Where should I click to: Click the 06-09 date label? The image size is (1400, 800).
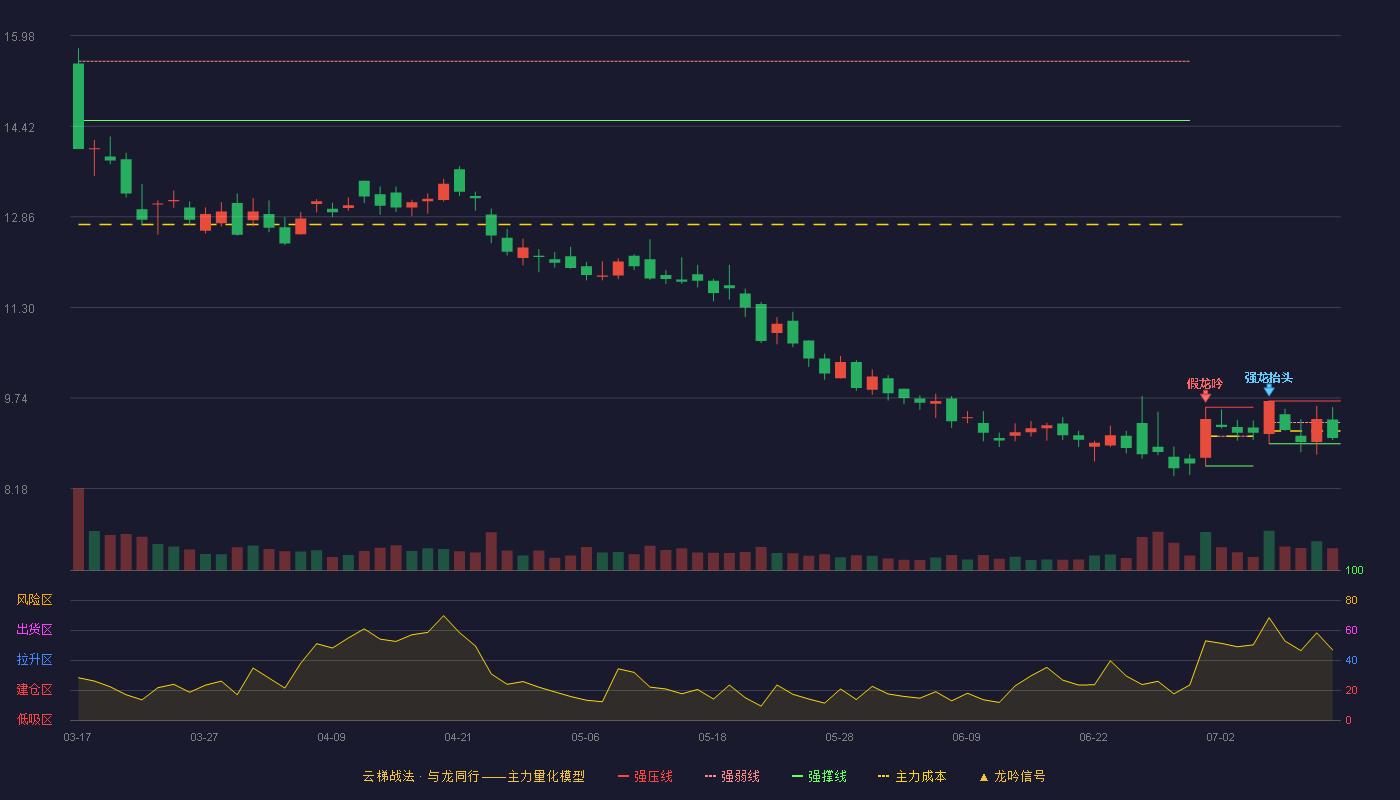click(966, 737)
